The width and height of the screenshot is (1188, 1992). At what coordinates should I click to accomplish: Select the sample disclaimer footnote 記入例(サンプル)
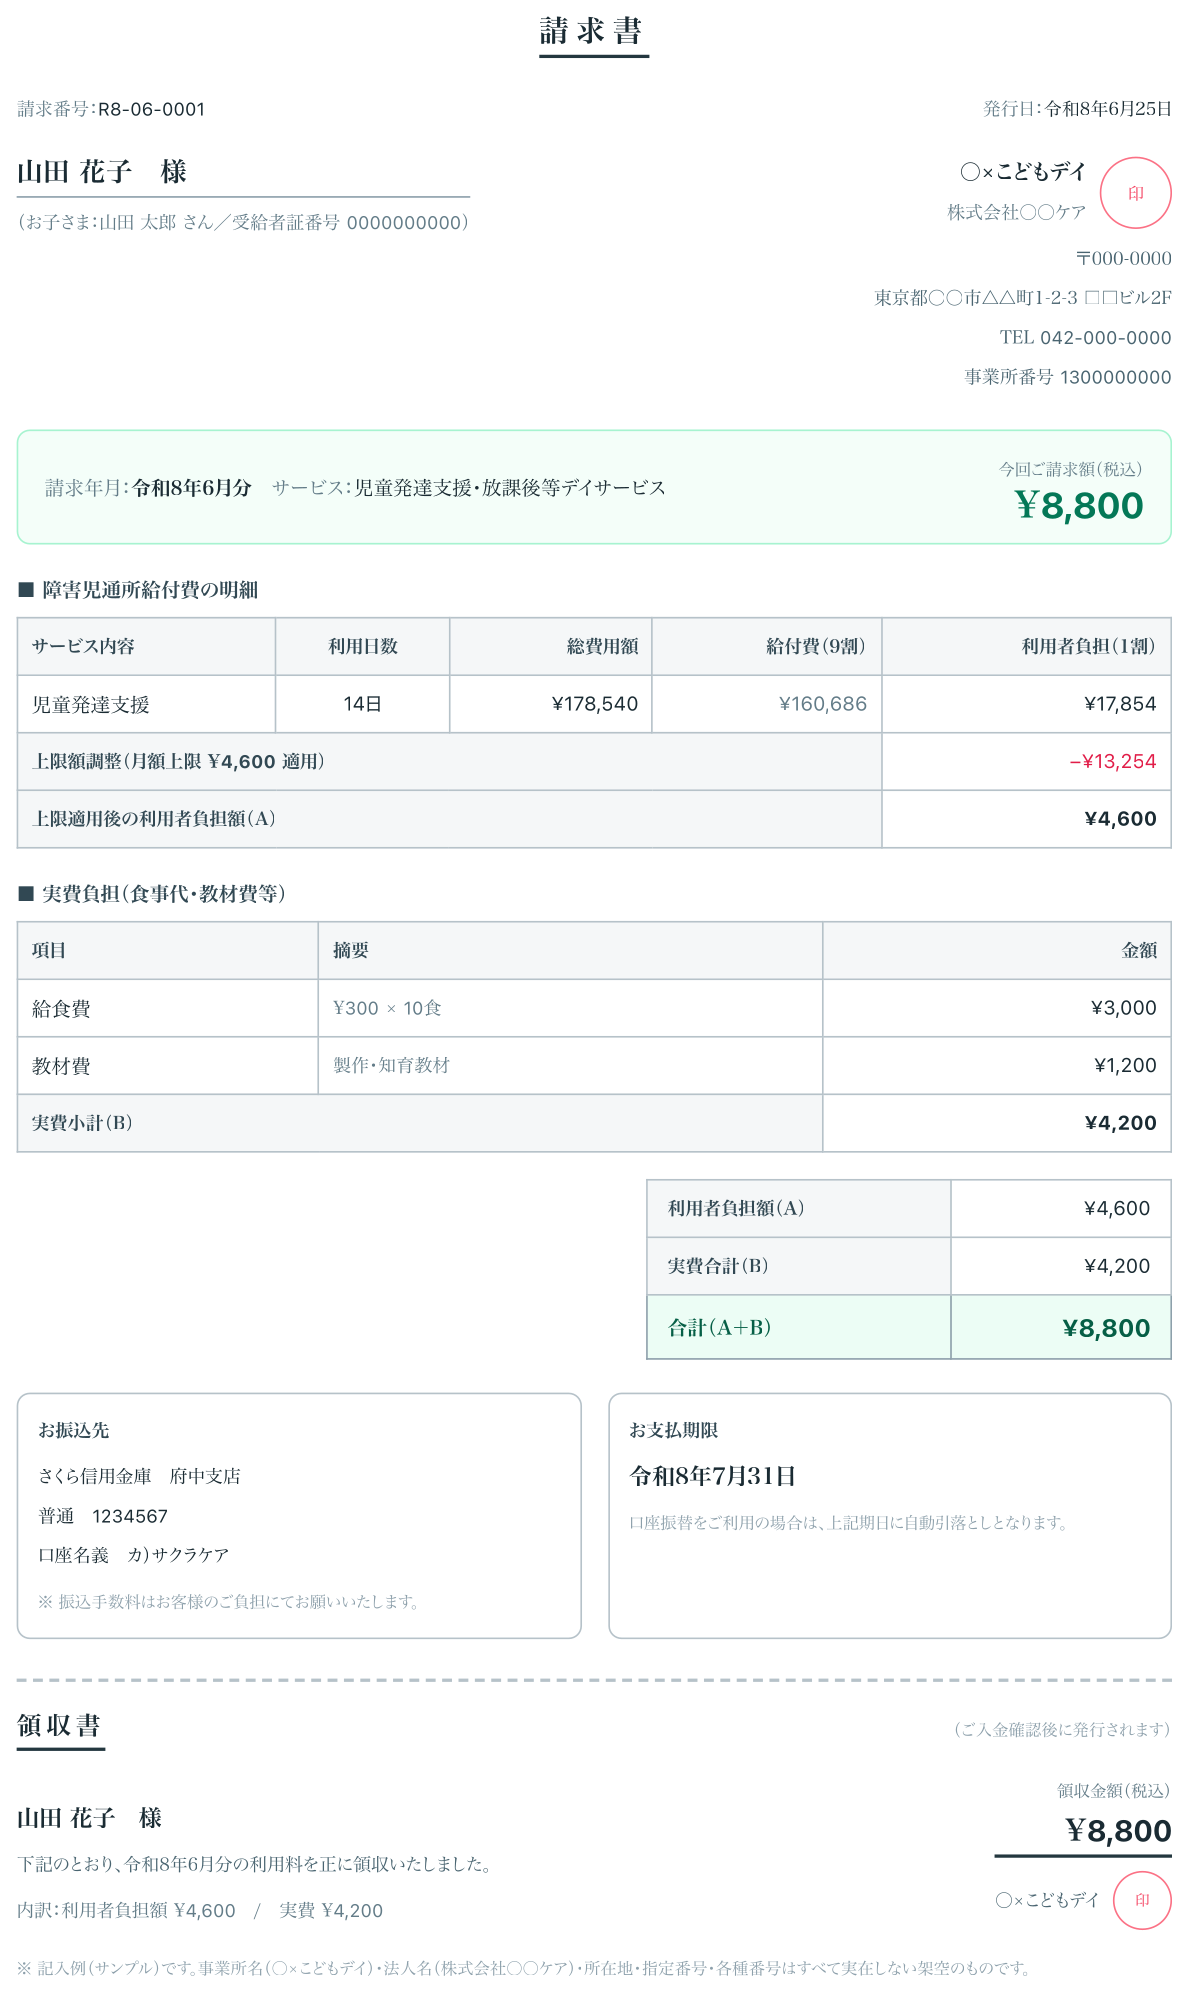point(524,1968)
